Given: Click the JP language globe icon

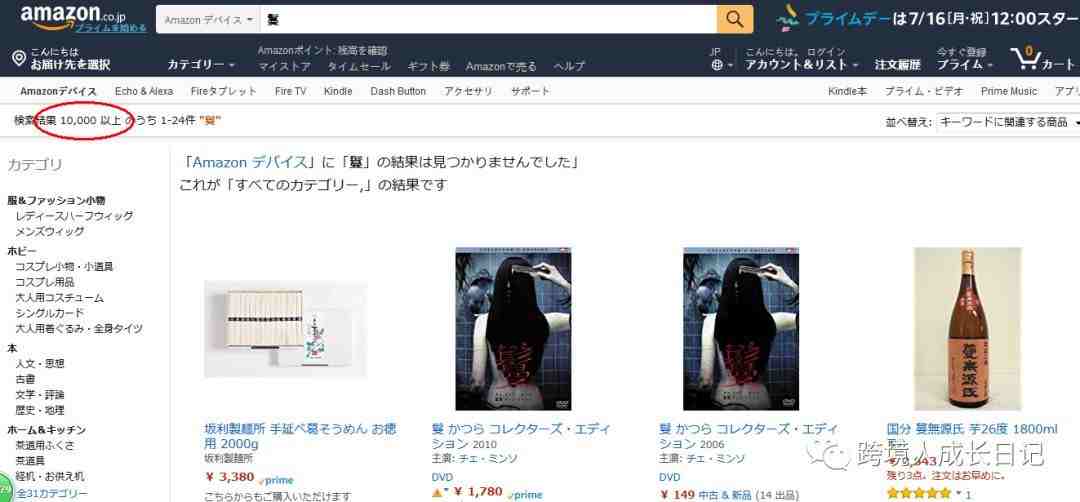Looking at the screenshot, I should tap(717, 65).
